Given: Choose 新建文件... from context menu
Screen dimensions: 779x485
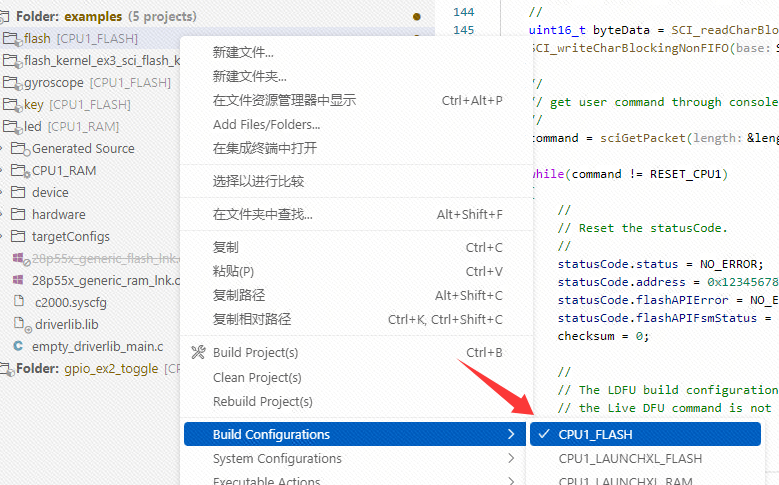Looking at the screenshot, I should click(355, 52).
